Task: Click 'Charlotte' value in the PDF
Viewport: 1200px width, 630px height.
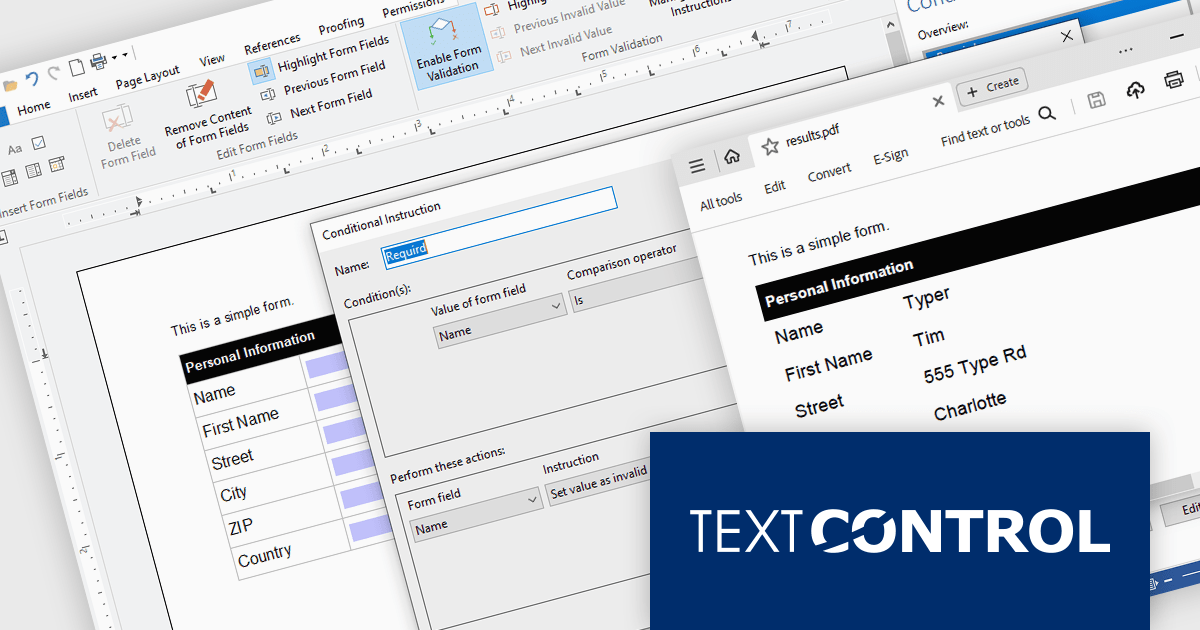Action: click(970, 407)
